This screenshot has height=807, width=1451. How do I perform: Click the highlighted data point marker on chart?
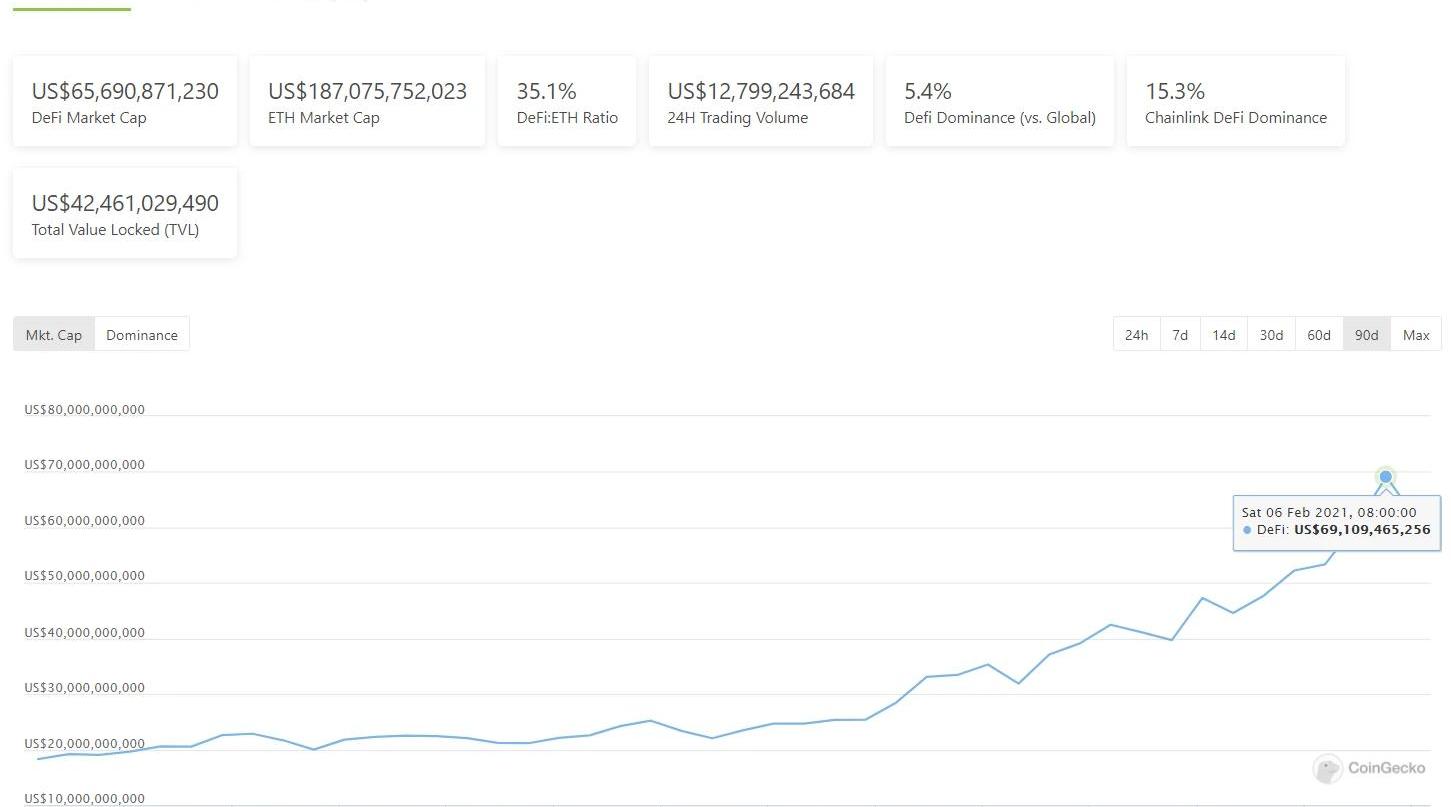pyautogui.click(x=1386, y=477)
